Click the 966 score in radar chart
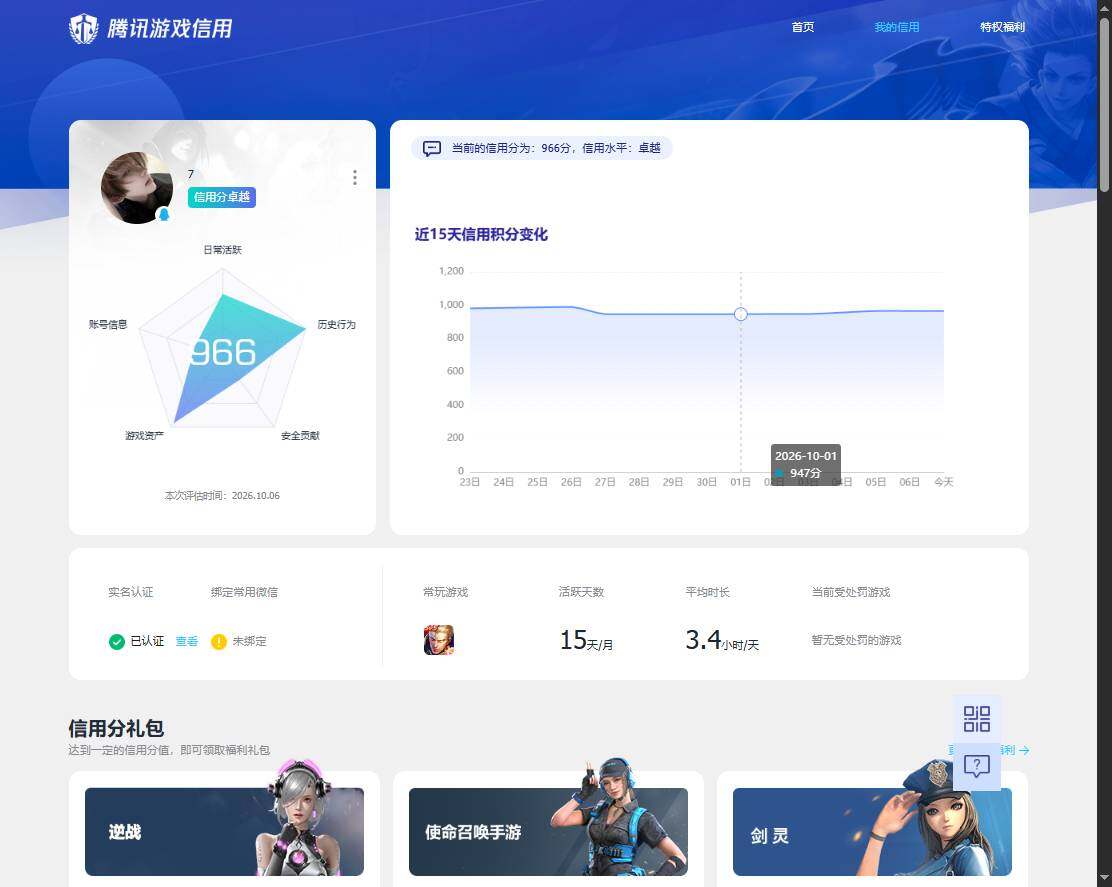 click(223, 352)
